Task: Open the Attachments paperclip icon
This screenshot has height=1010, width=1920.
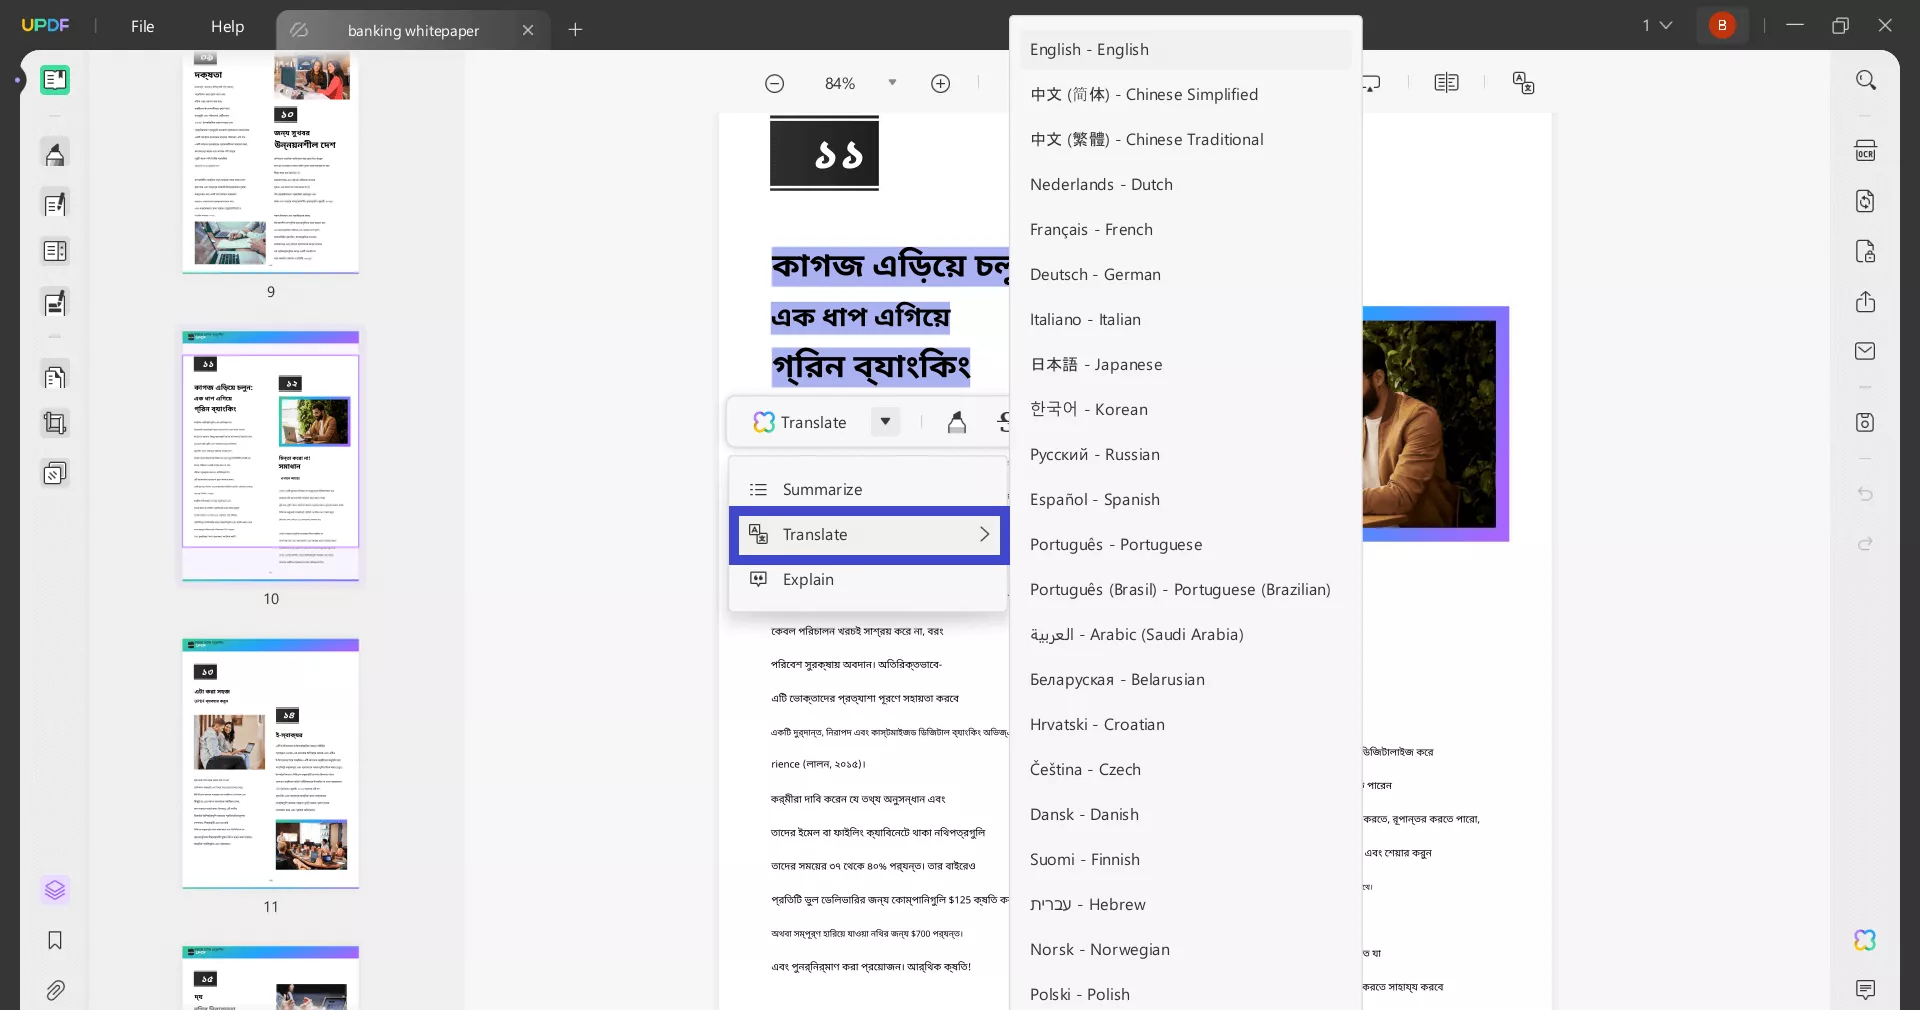Action: 55,990
